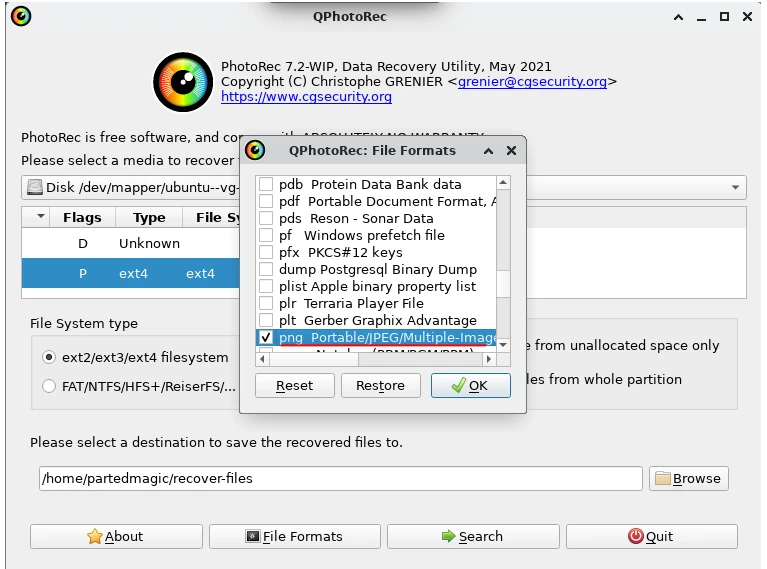Check the plr Terraria Player File box
The image size is (767, 569).
[266, 303]
